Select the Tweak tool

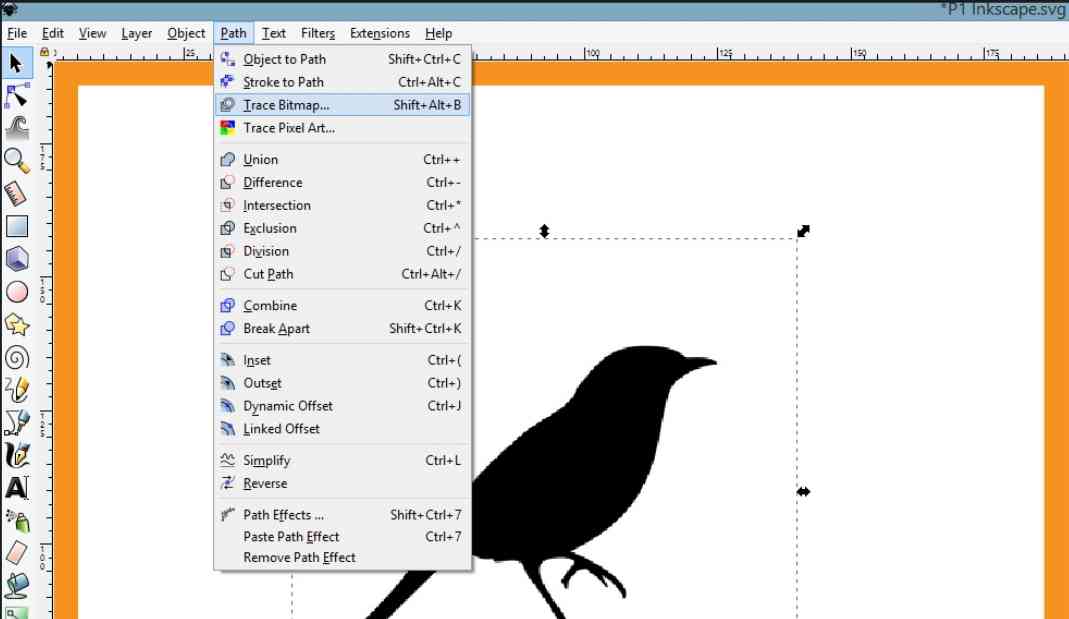15,127
